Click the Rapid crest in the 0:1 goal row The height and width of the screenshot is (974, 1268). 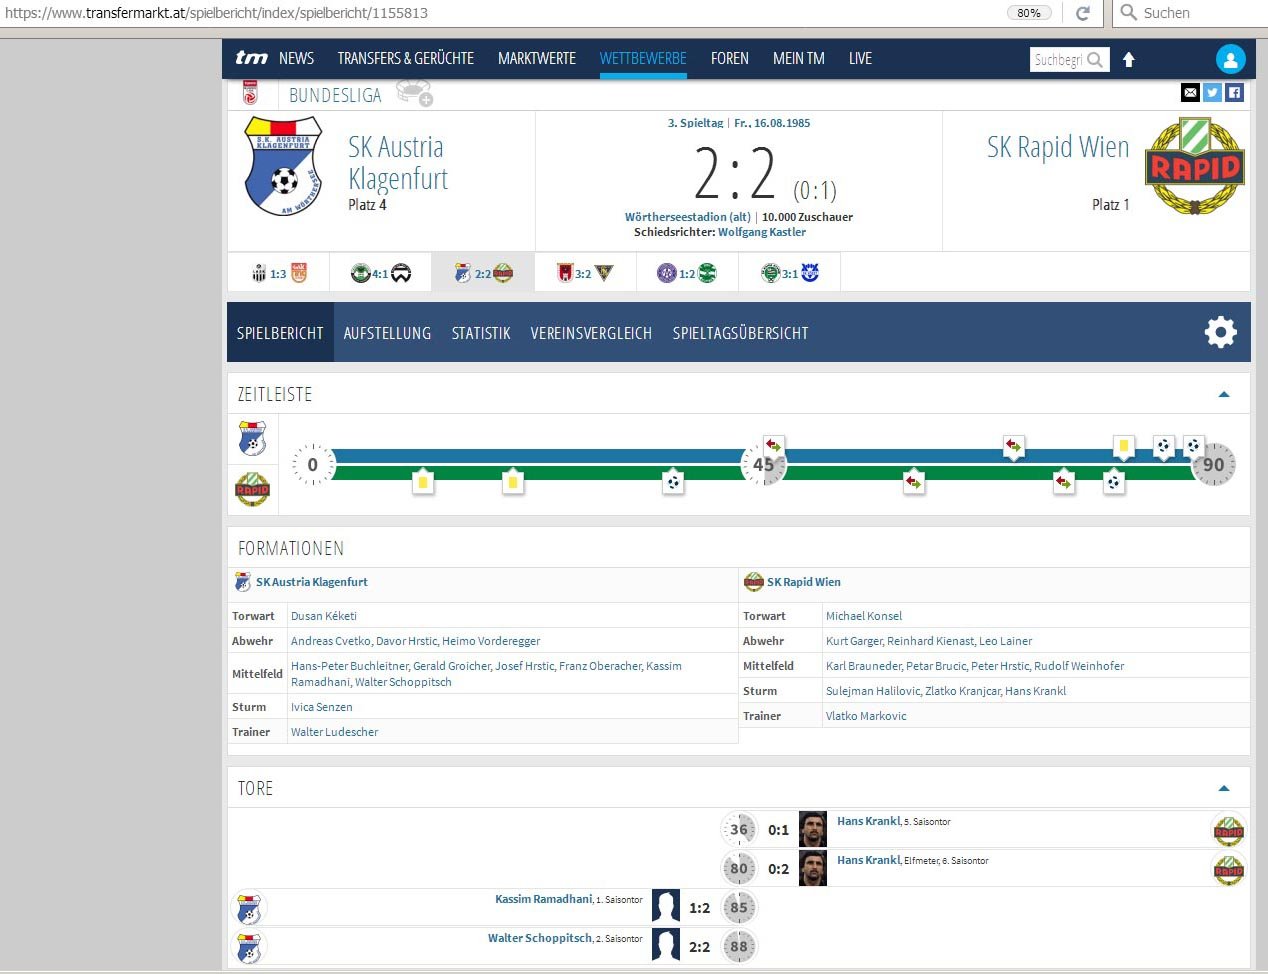pyautogui.click(x=1228, y=830)
